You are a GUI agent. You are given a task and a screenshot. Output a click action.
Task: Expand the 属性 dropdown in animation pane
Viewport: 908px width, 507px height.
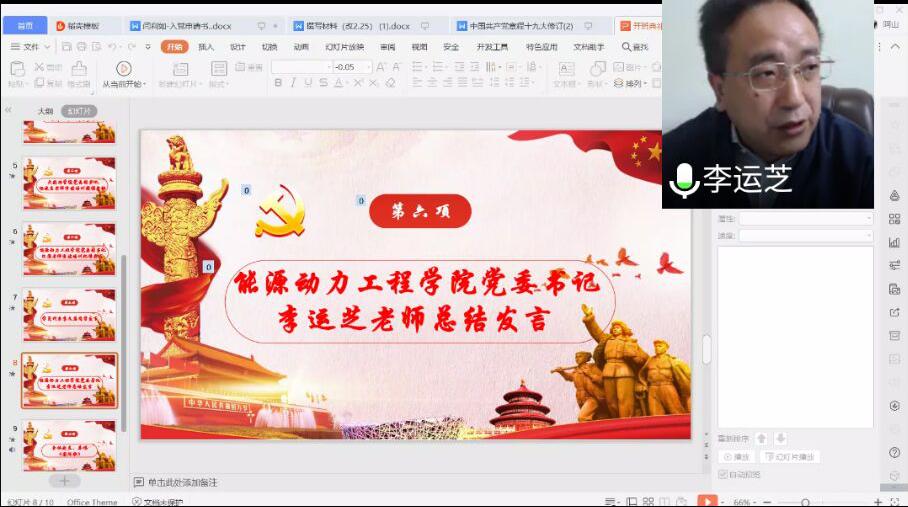(x=867, y=218)
